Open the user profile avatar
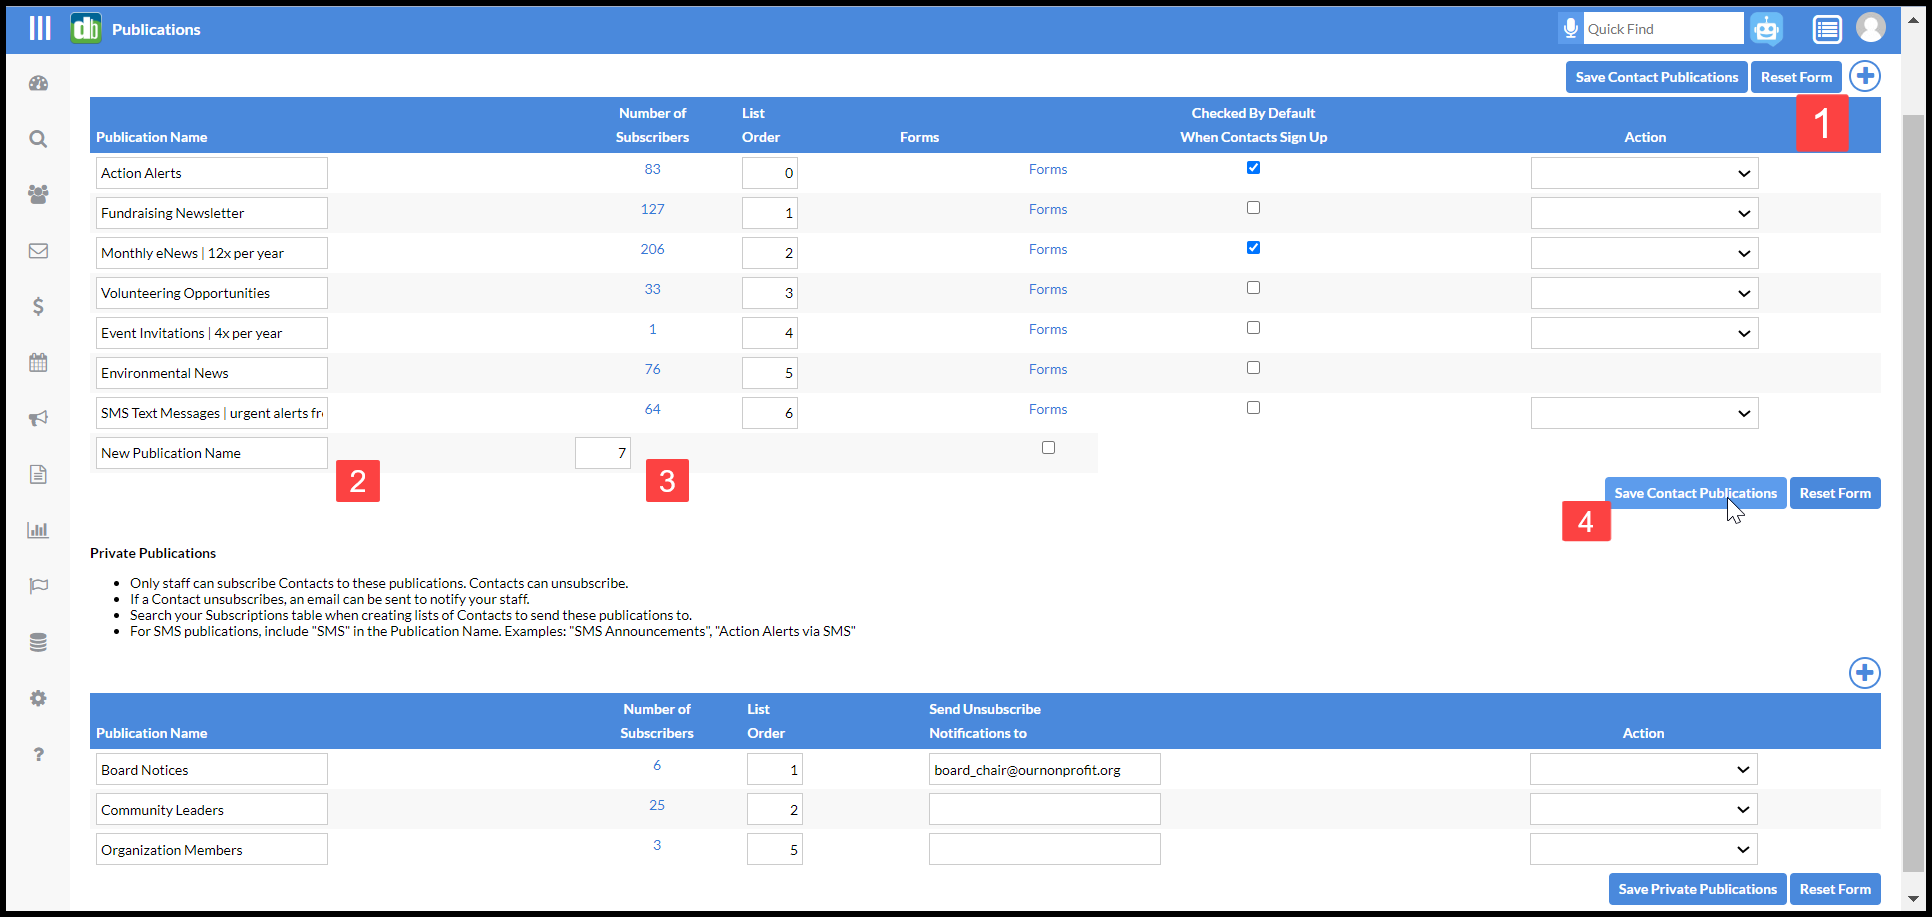 click(x=1871, y=27)
